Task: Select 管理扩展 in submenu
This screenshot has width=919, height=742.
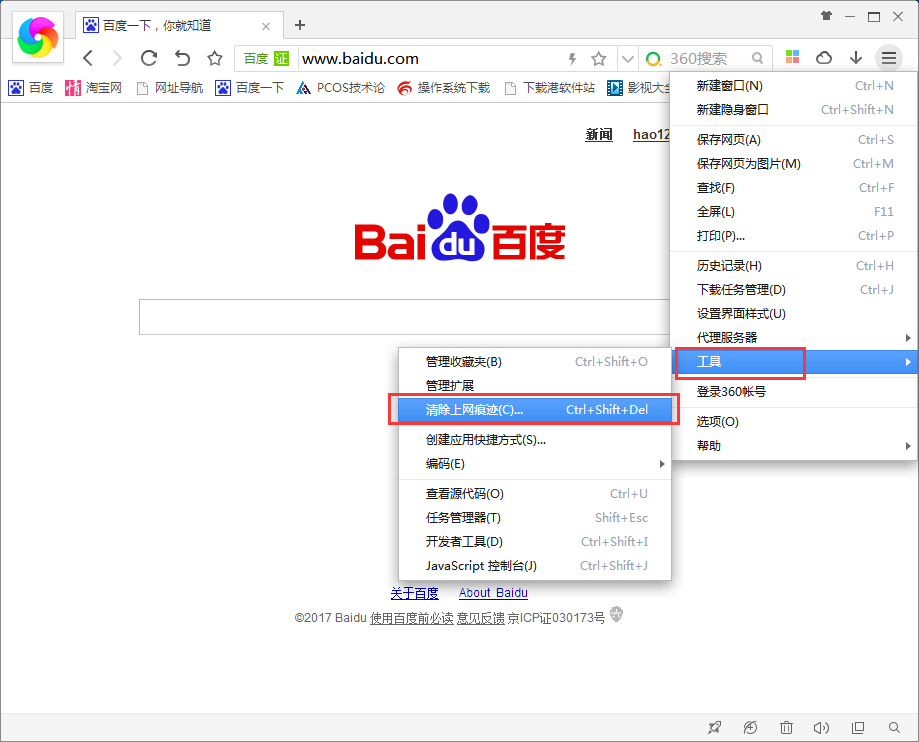Action: pyautogui.click(x=535, y=386)
